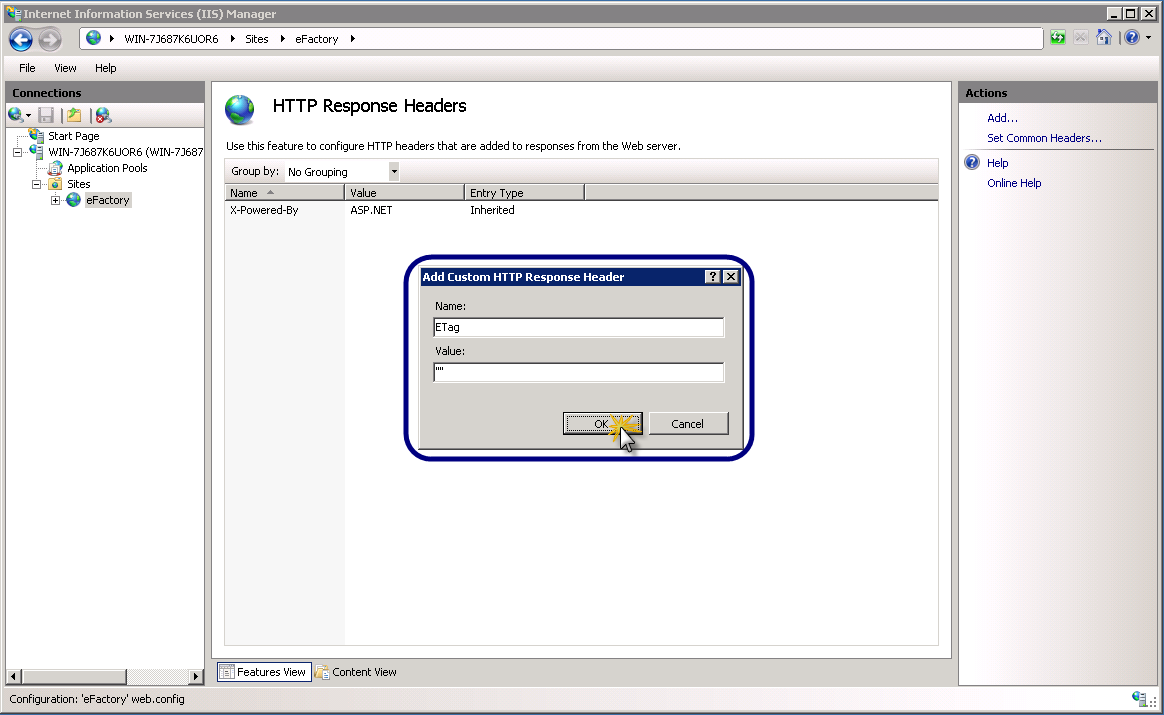Click the ASP.NET value cell
This screenshot has height=715, width=1164.
[x=371, y=210]
